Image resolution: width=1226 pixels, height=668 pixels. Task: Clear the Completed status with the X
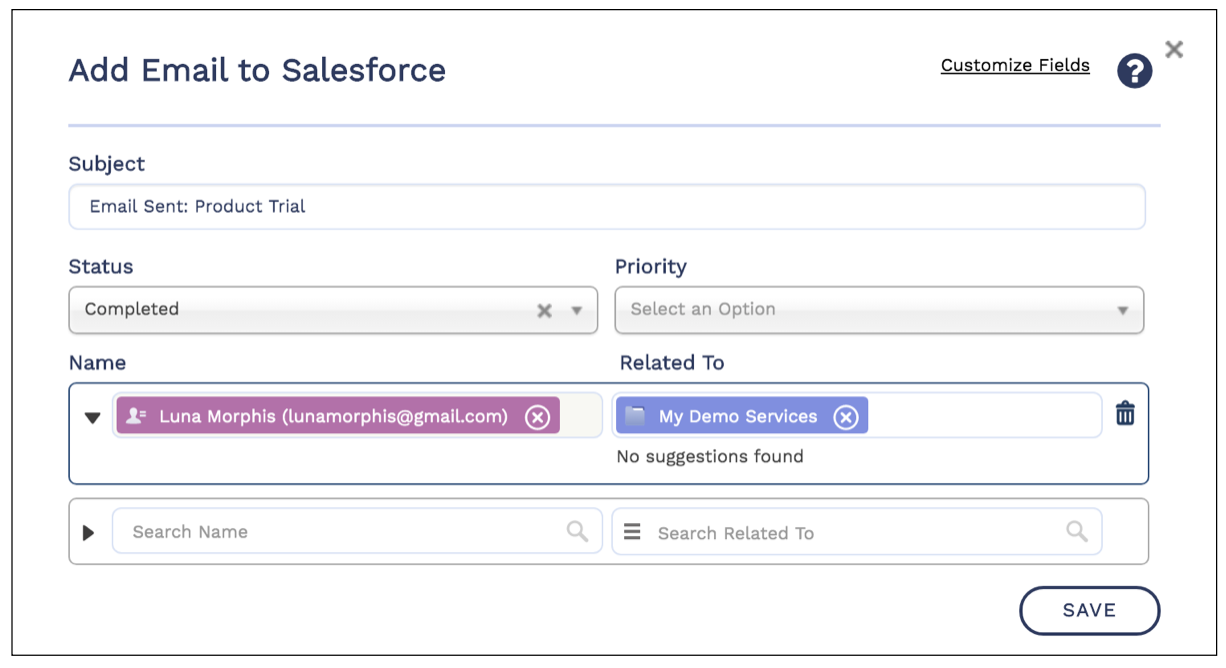(x=544, y=310)
